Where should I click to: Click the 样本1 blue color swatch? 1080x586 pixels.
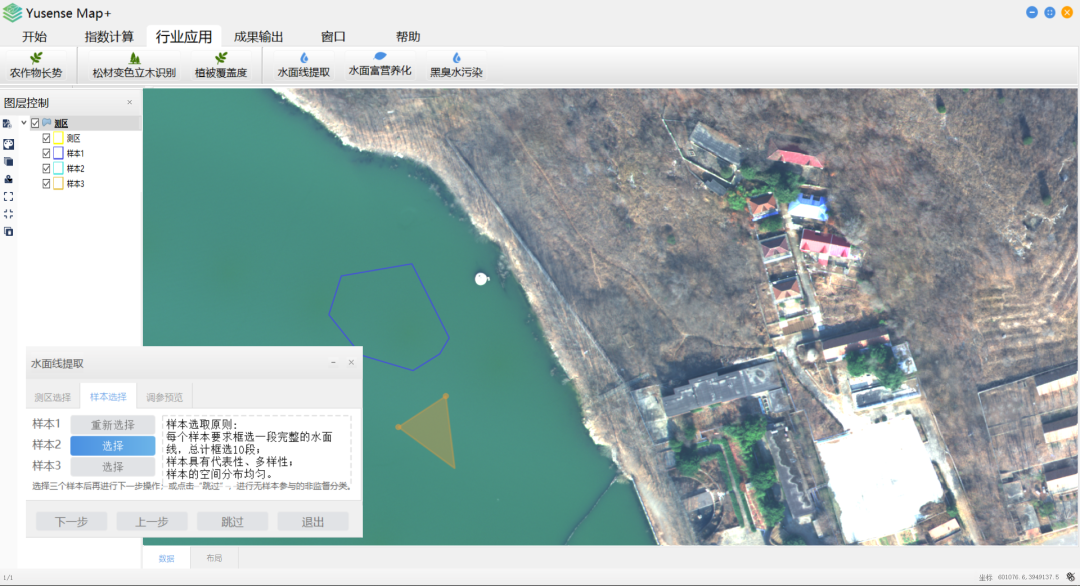click(x=58, y=154)
